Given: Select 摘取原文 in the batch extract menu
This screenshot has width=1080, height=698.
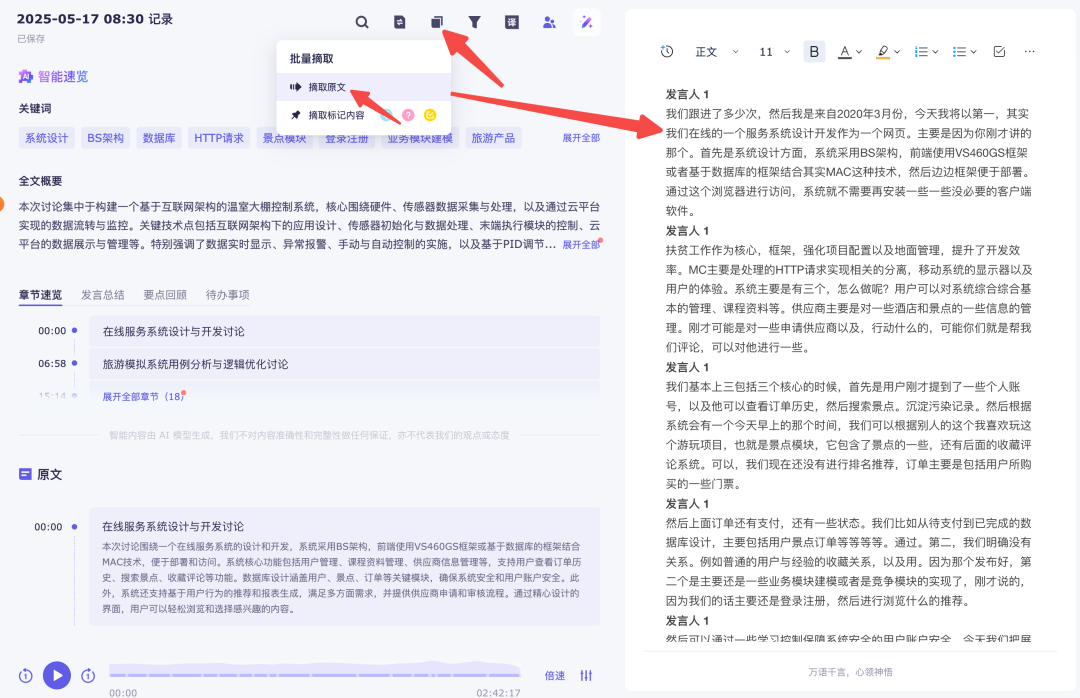Looking at the screenshot, I should coord(364,87).
